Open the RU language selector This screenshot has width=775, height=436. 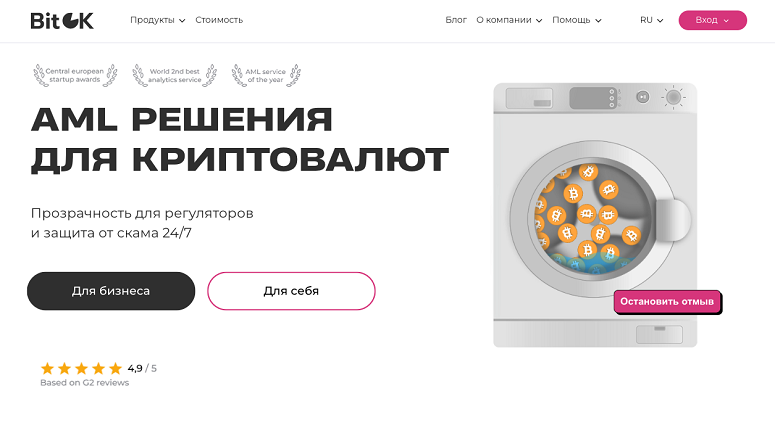pos(652,20)
